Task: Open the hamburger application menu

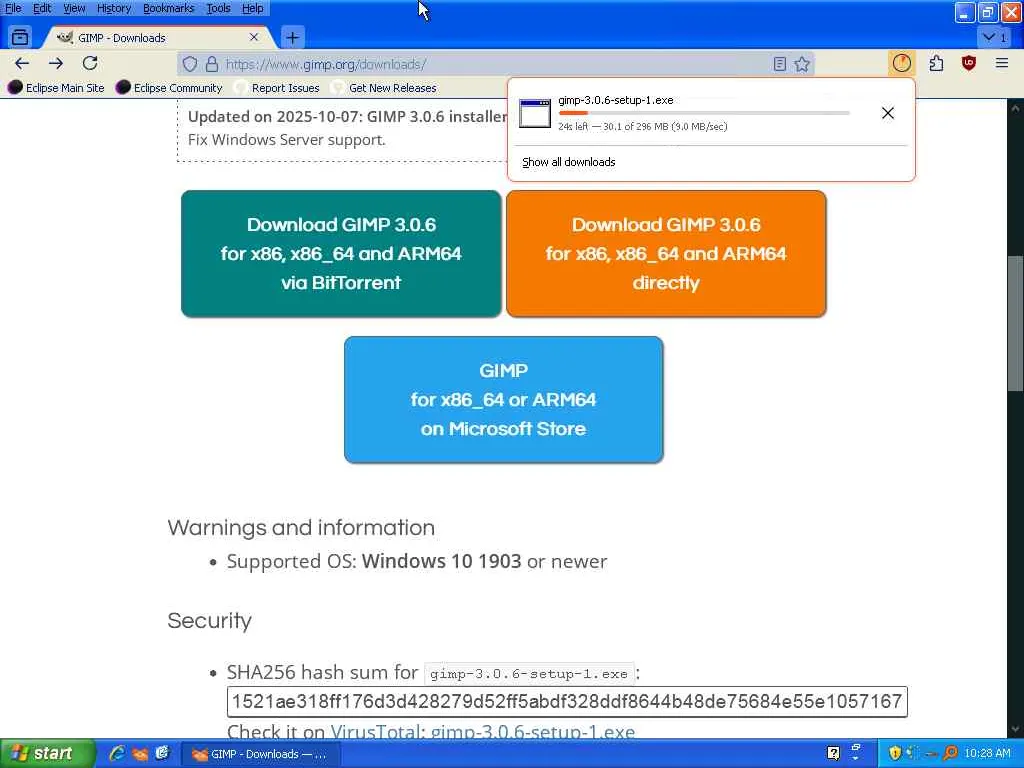Action: pyautogui.click(x=1002, y=63)
